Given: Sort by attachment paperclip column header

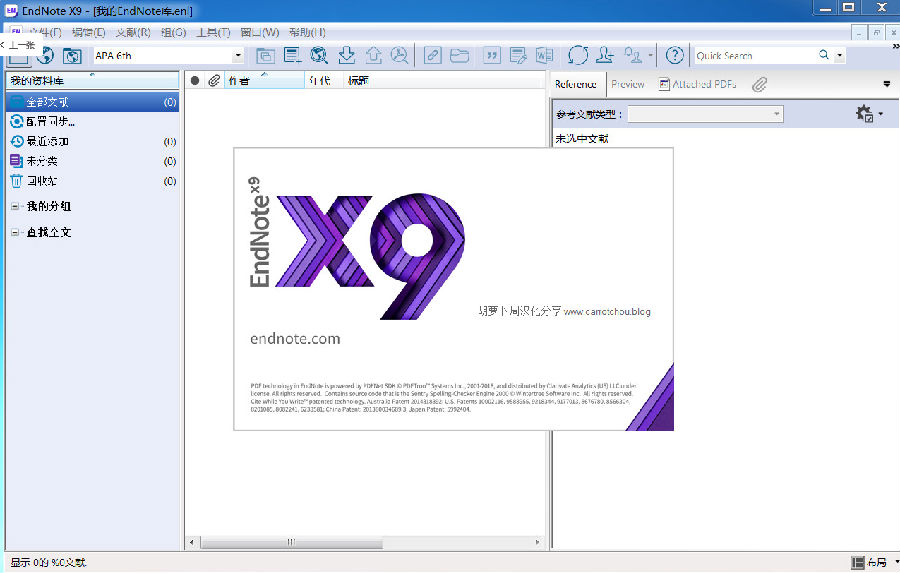Looking at the screenshot, I should click(214, 81).
